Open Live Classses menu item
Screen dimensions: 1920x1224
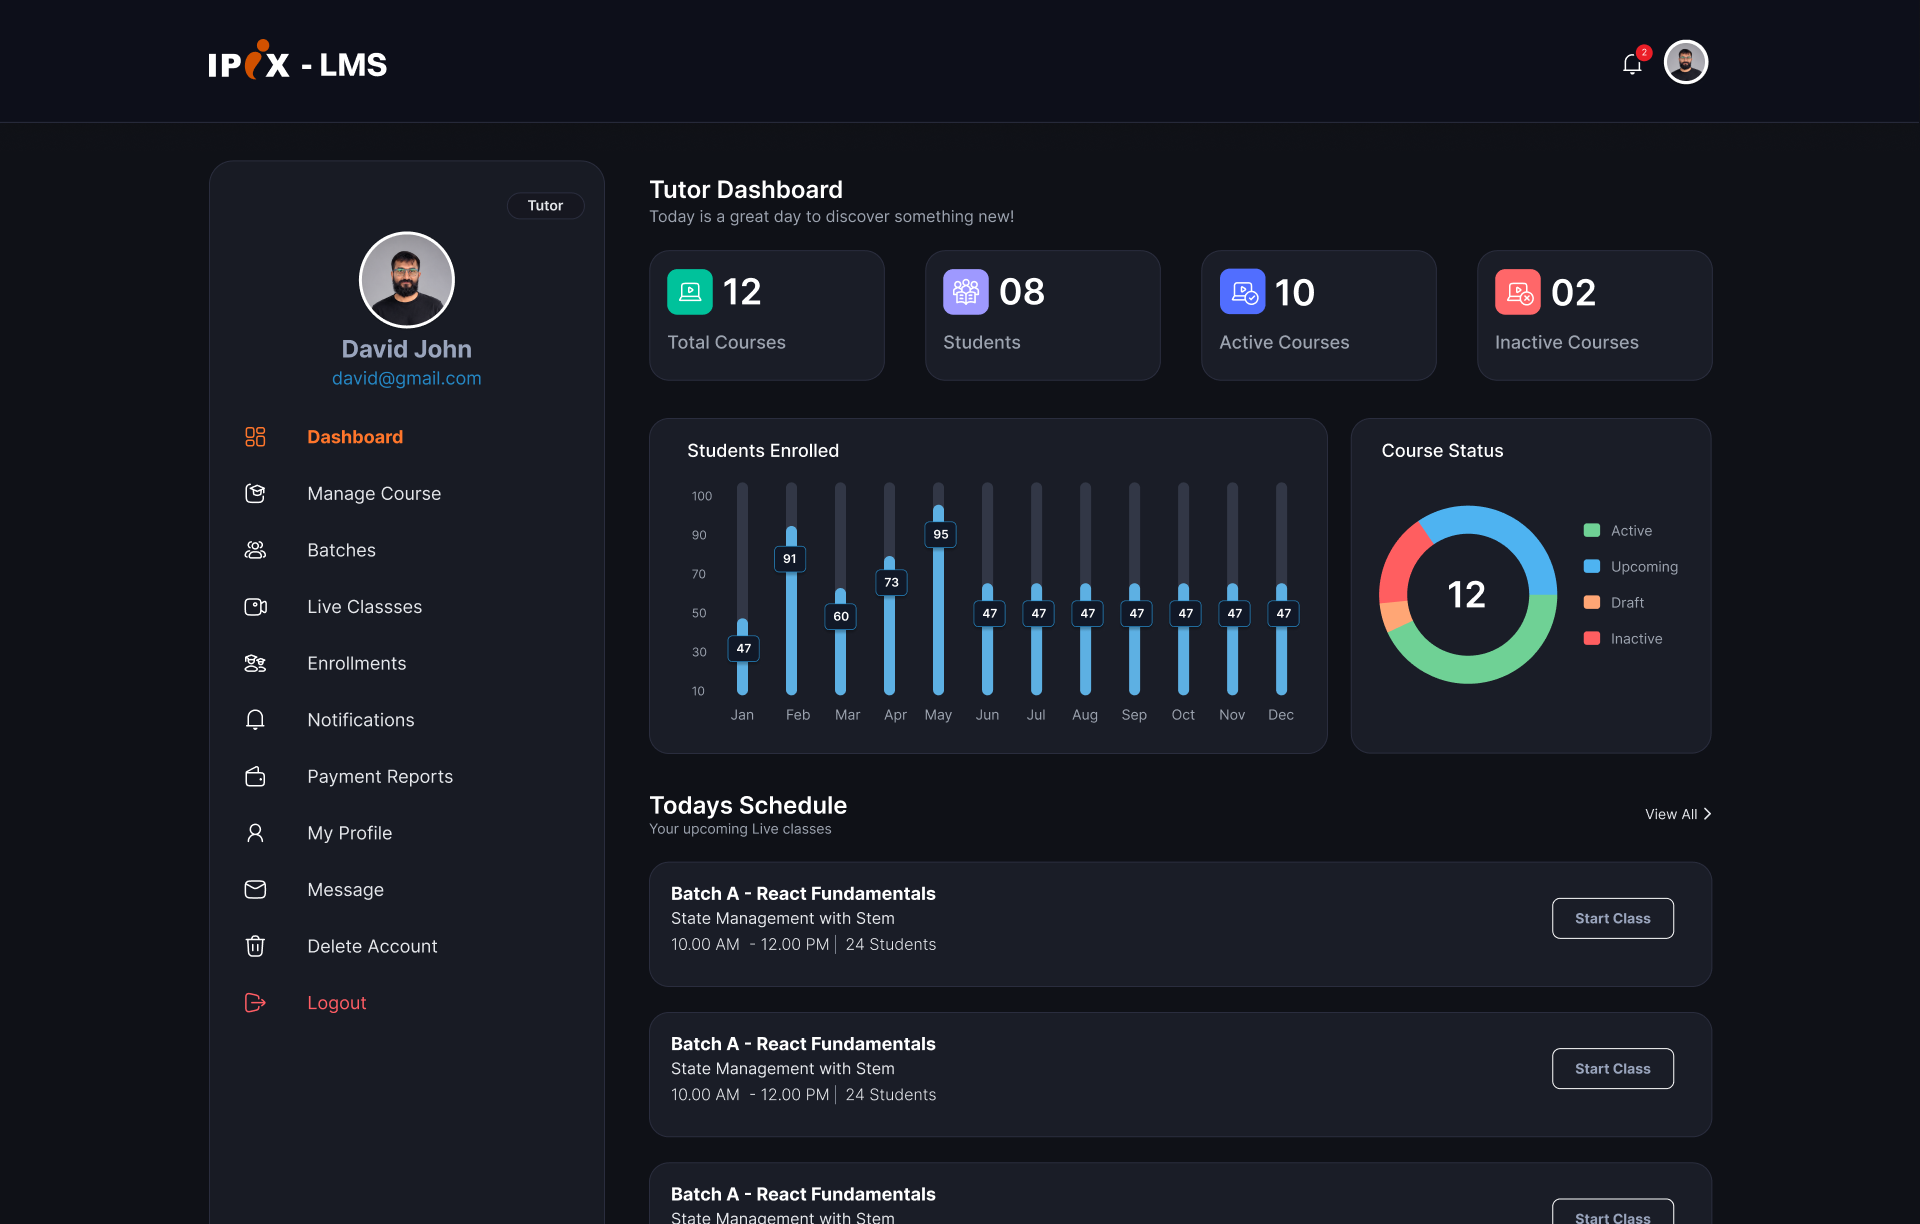click(x=364, y=607)
